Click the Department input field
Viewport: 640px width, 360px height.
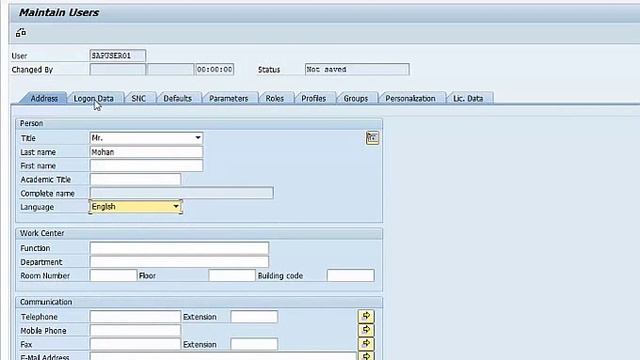click(179, 262)
